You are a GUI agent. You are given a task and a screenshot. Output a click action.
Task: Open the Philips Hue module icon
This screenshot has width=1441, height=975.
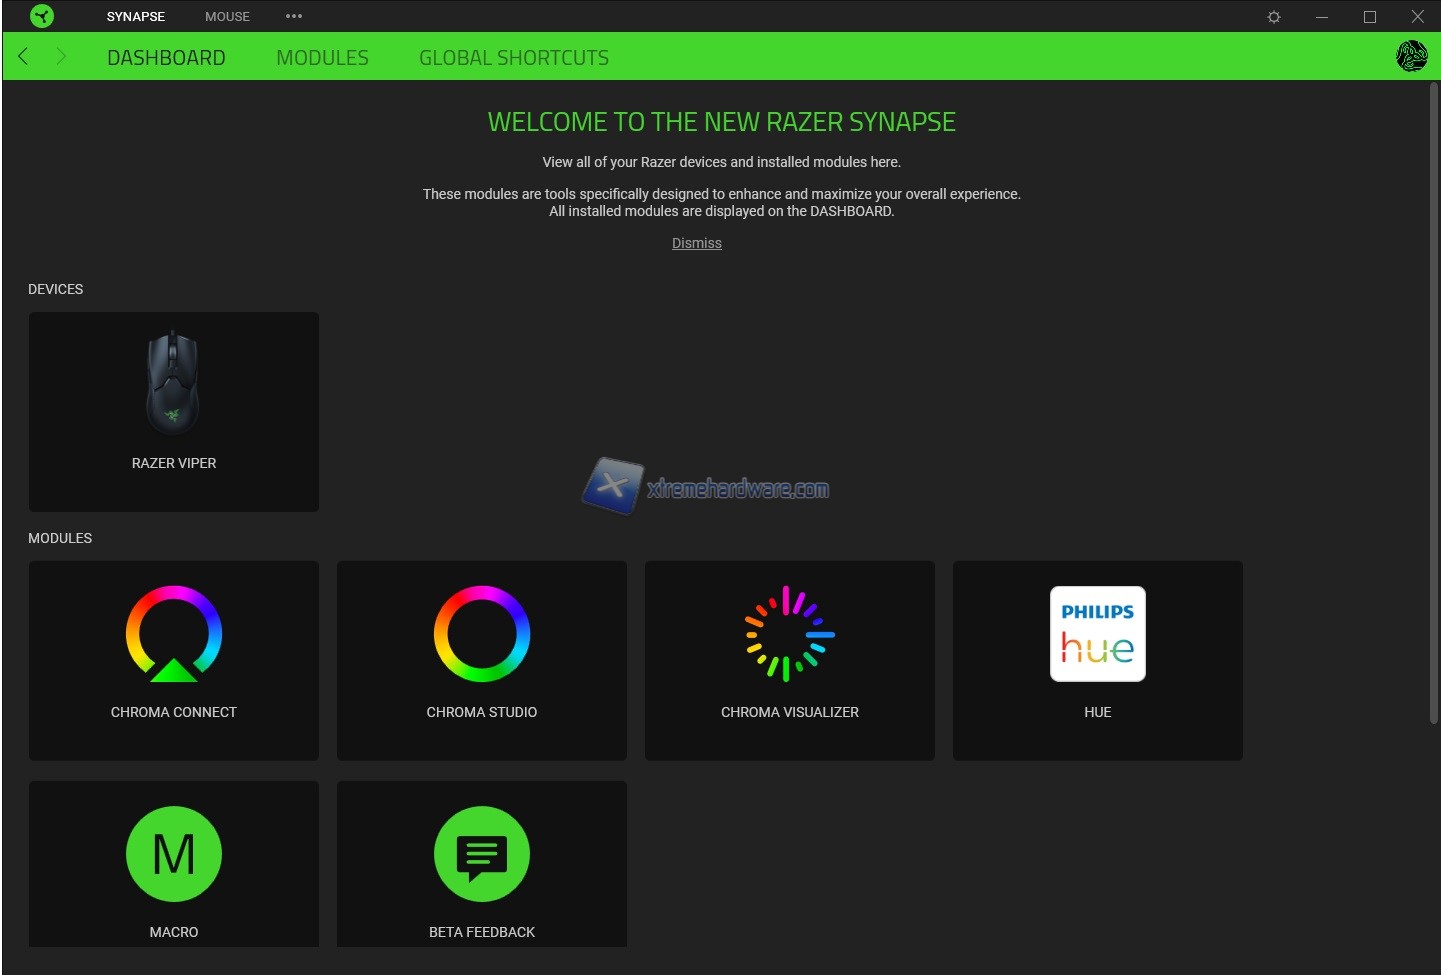click(x=1097, y=634)
